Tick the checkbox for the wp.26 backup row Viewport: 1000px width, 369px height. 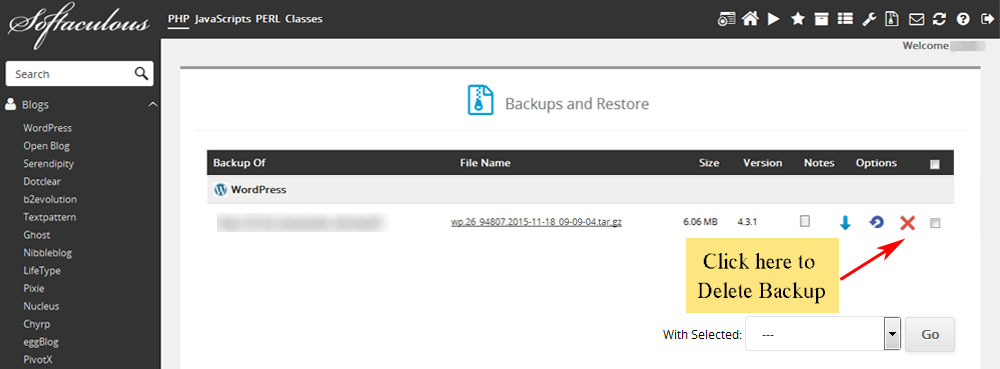(x=935, y=223)
